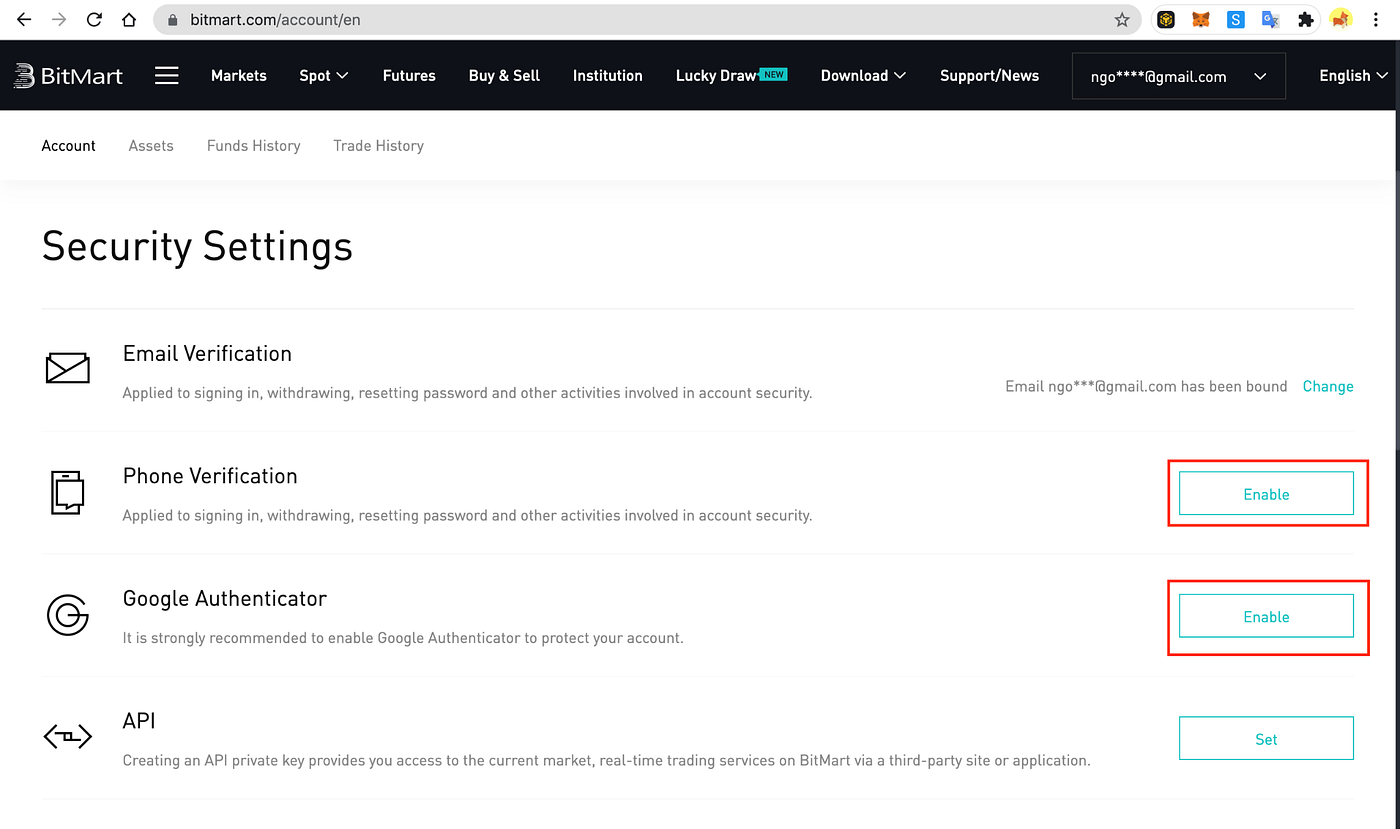Image resolution: width=1400 pixels, height=829 pixels.
Task: Click the API arrows icon
Action: point(68,737)
